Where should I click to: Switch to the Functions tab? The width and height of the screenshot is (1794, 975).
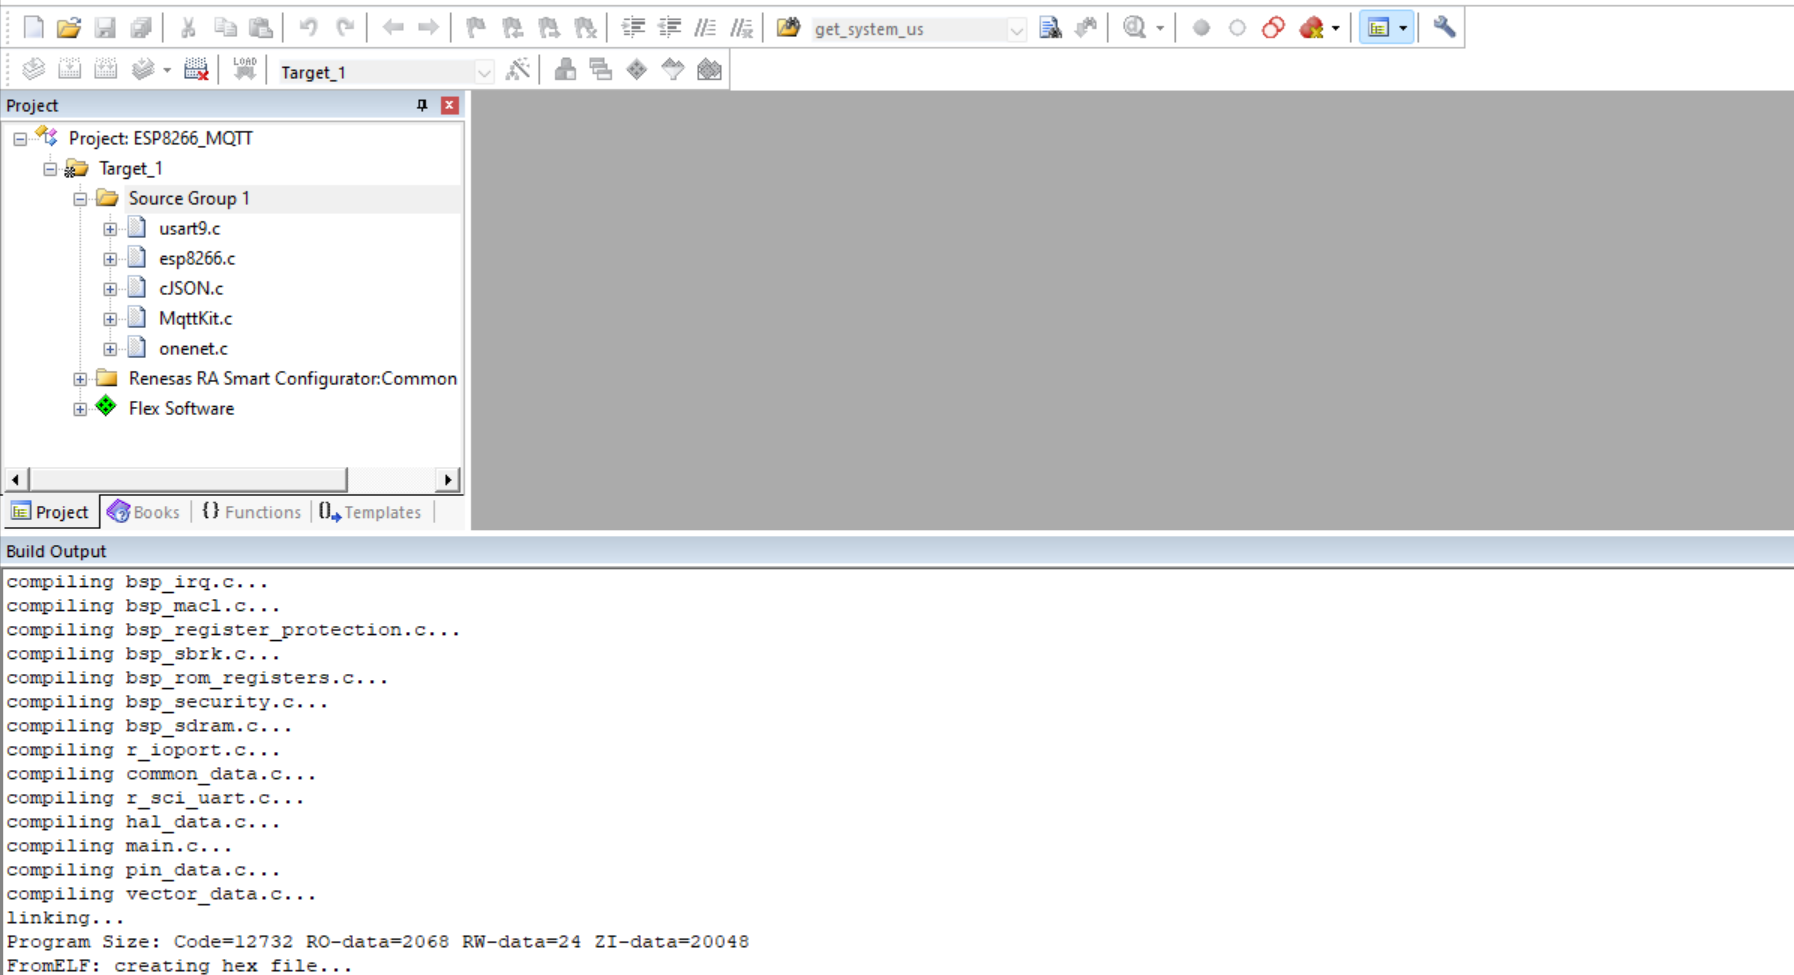pyautogui.click(x=251, y=512)
